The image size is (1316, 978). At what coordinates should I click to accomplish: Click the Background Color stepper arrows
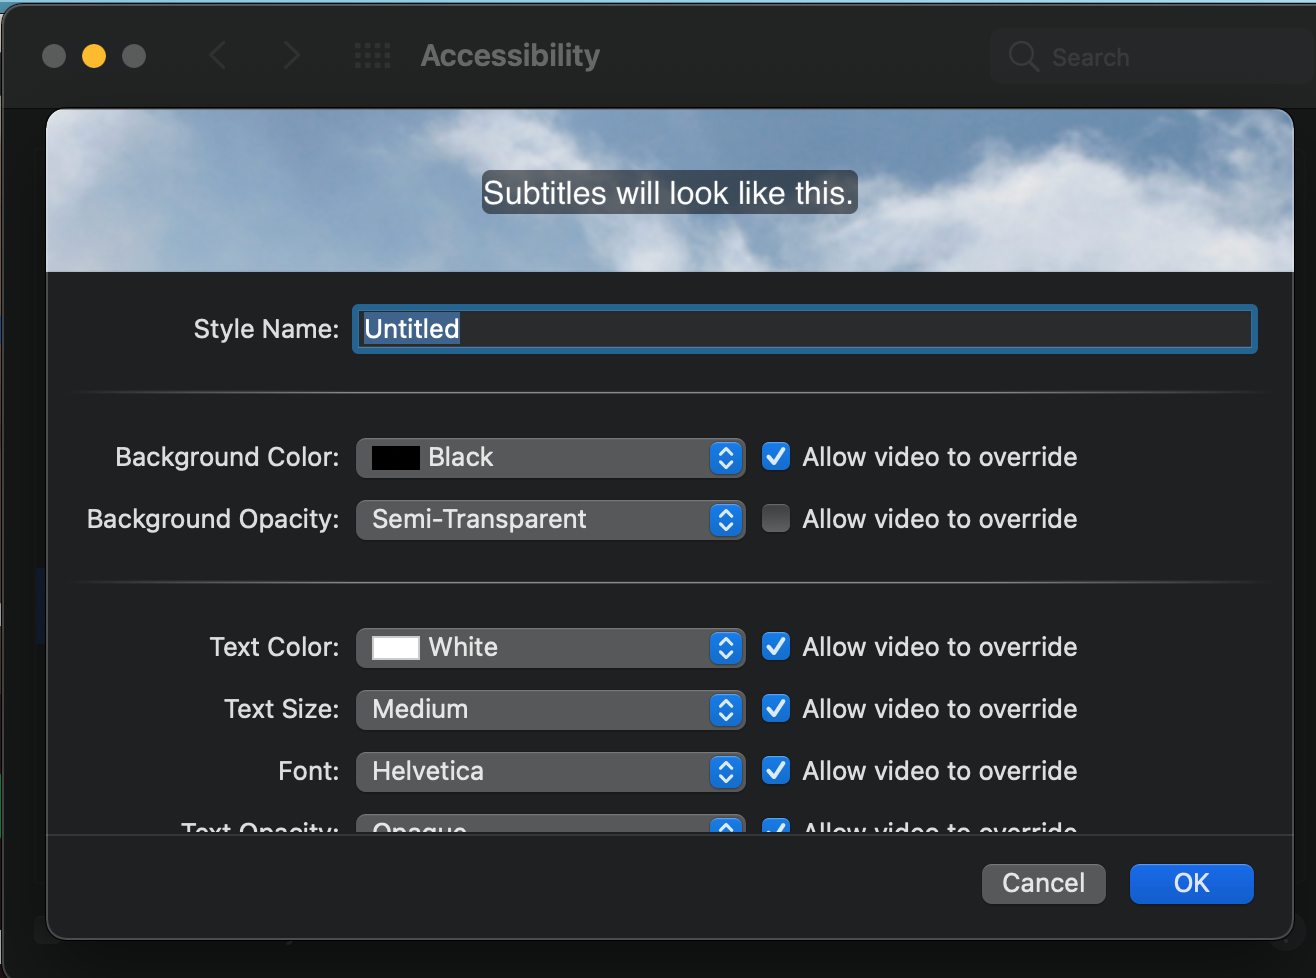pyautogui.click(x=726, y=458)
